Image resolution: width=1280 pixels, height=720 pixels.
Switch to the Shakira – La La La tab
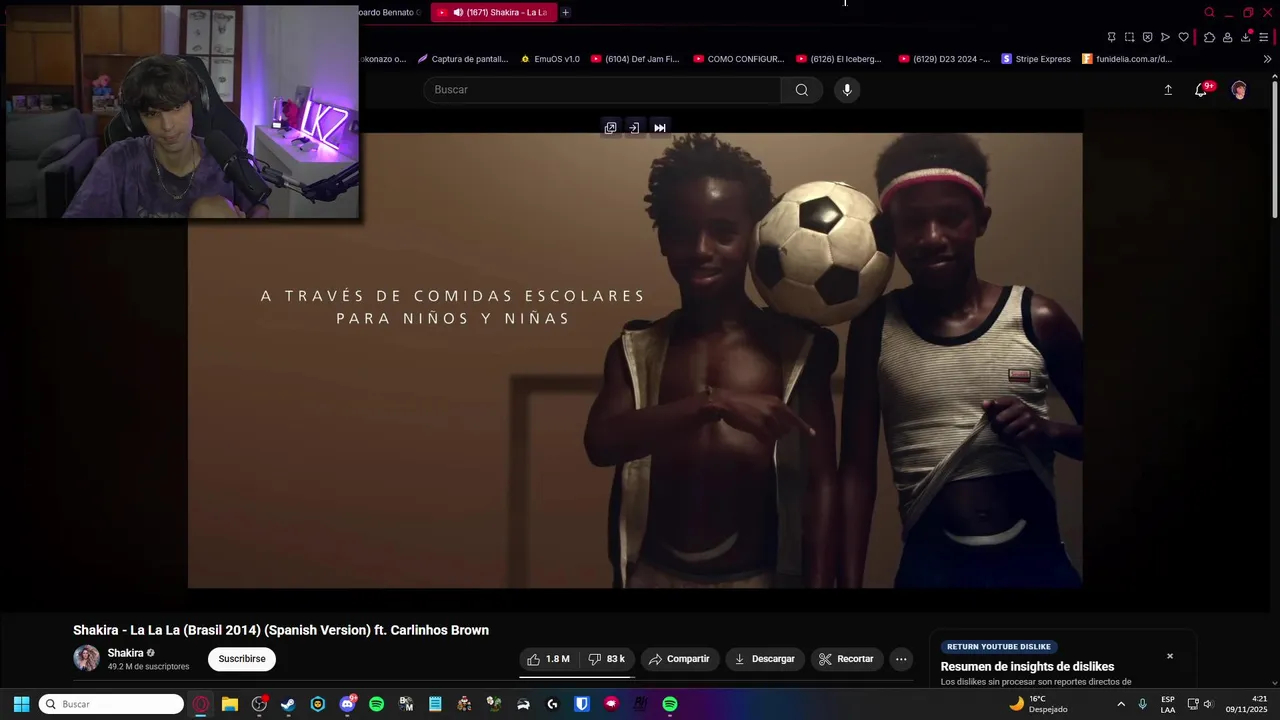(x=494, y=12)
